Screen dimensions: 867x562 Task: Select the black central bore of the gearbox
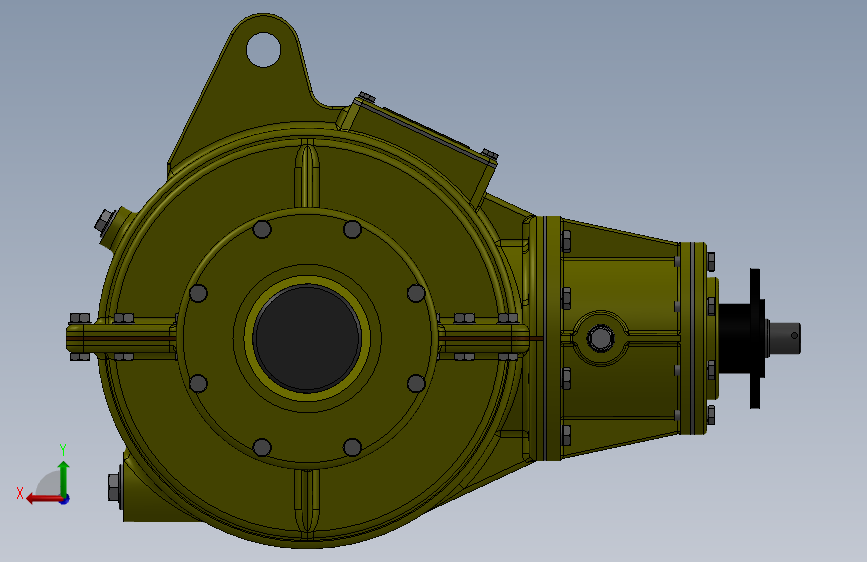(x=307, y=338)
